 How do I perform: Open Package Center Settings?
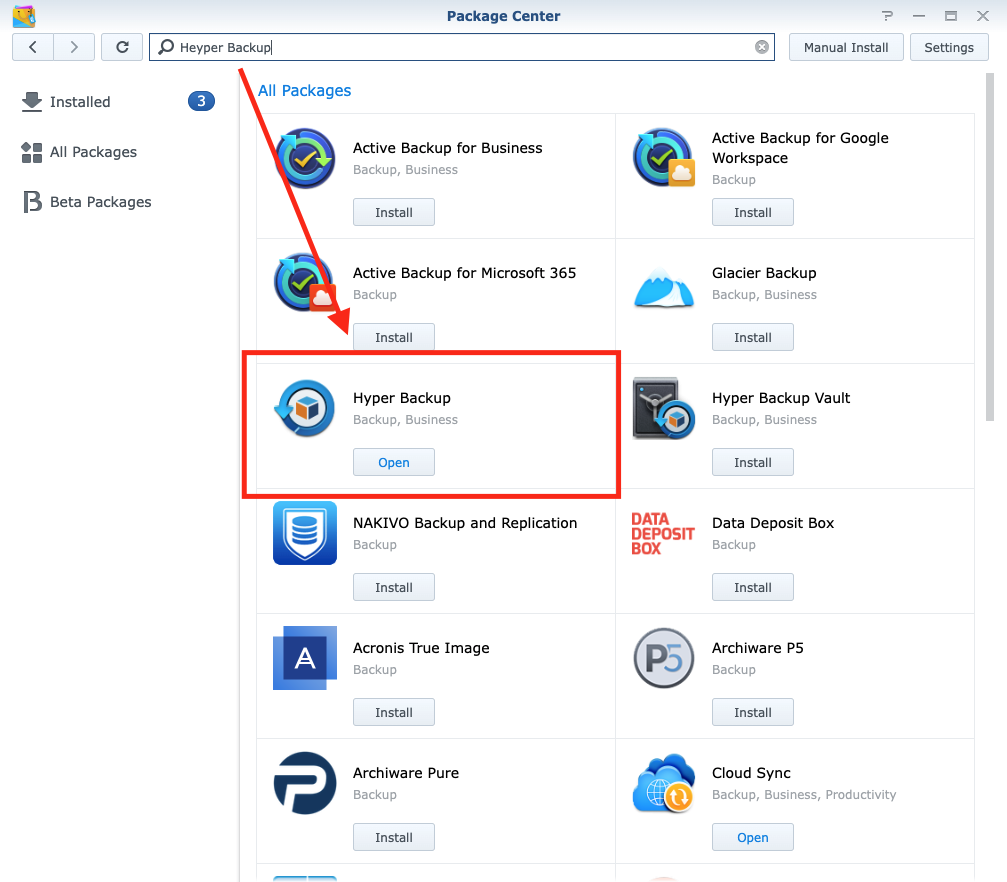click(949, 48)
